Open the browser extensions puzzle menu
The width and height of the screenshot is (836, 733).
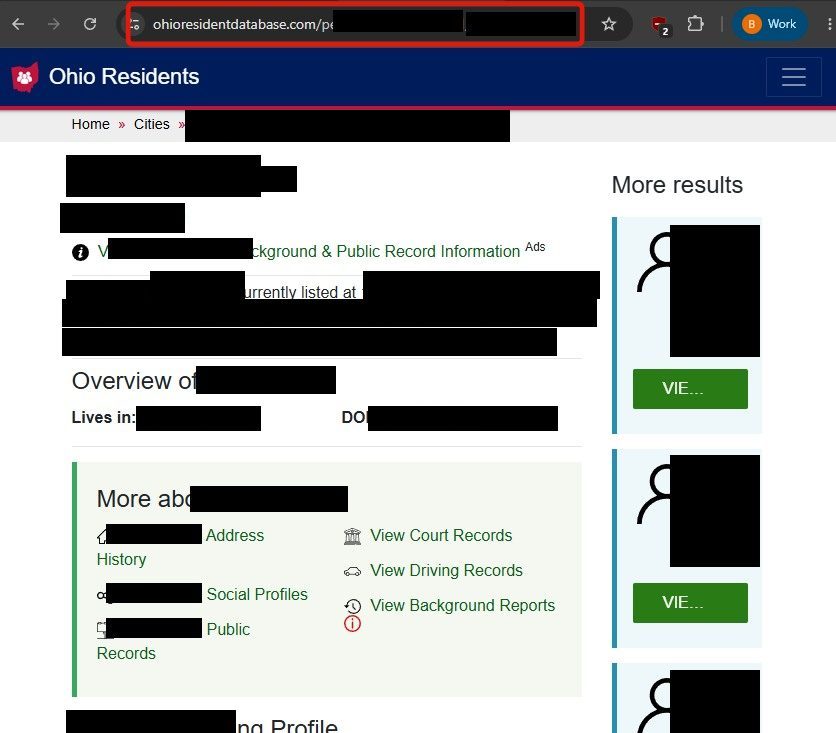695,24
